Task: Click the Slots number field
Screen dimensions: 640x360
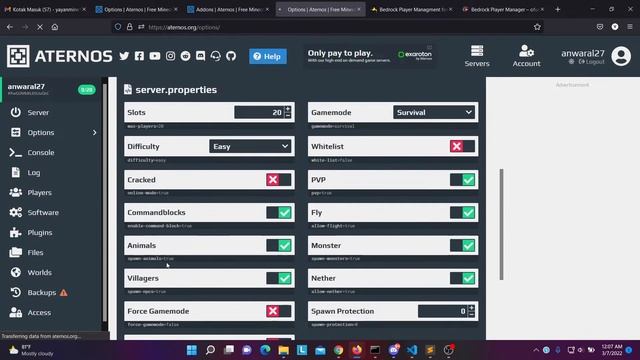Action: (259, 112)
